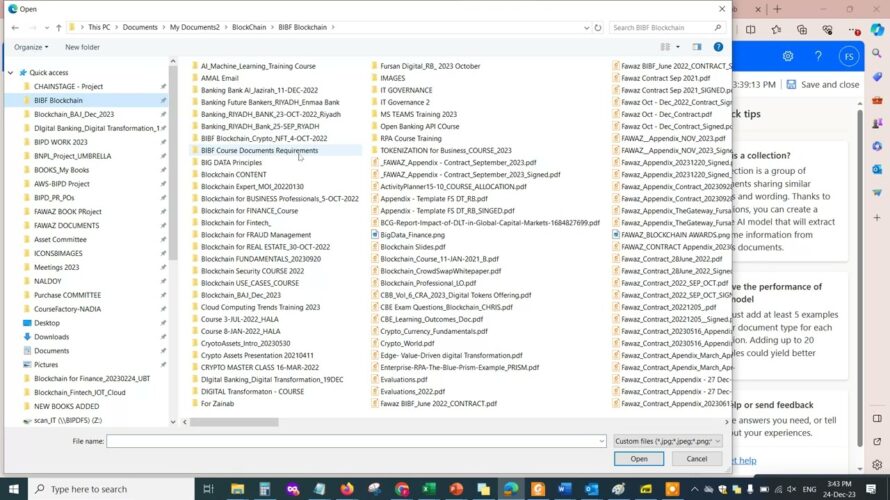Select the IT GOVERNANCE folder
The image size is (890, 500).
[x=406, y=90]
